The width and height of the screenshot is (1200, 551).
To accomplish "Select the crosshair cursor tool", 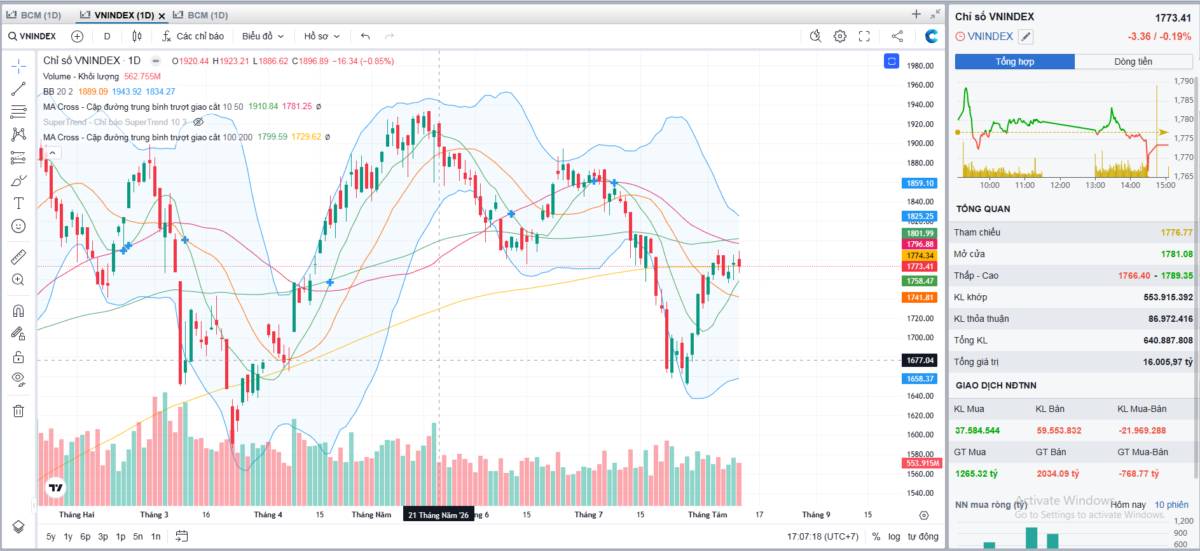I will pos(18,65).
